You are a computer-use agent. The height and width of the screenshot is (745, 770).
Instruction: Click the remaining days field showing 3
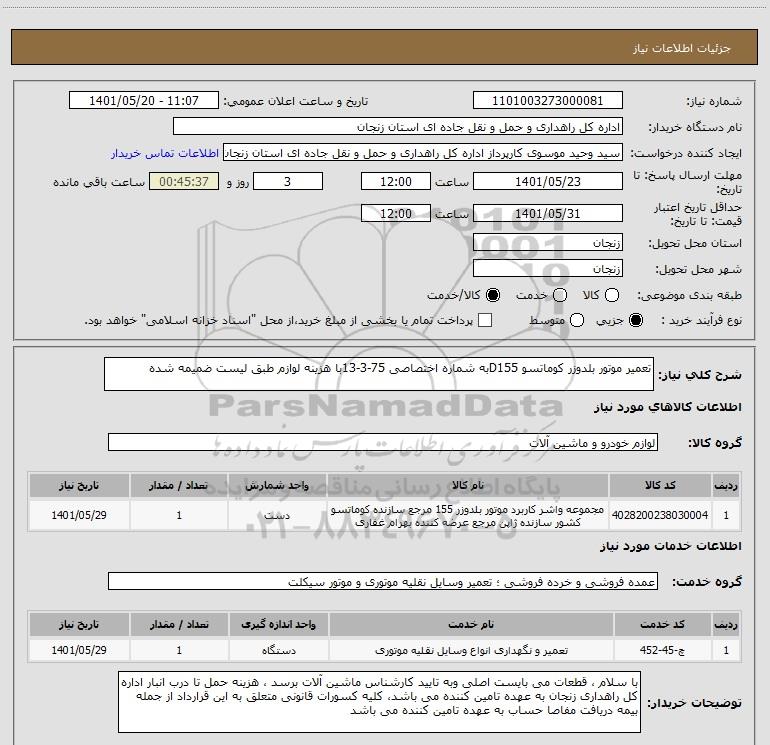tap(288, 181)
